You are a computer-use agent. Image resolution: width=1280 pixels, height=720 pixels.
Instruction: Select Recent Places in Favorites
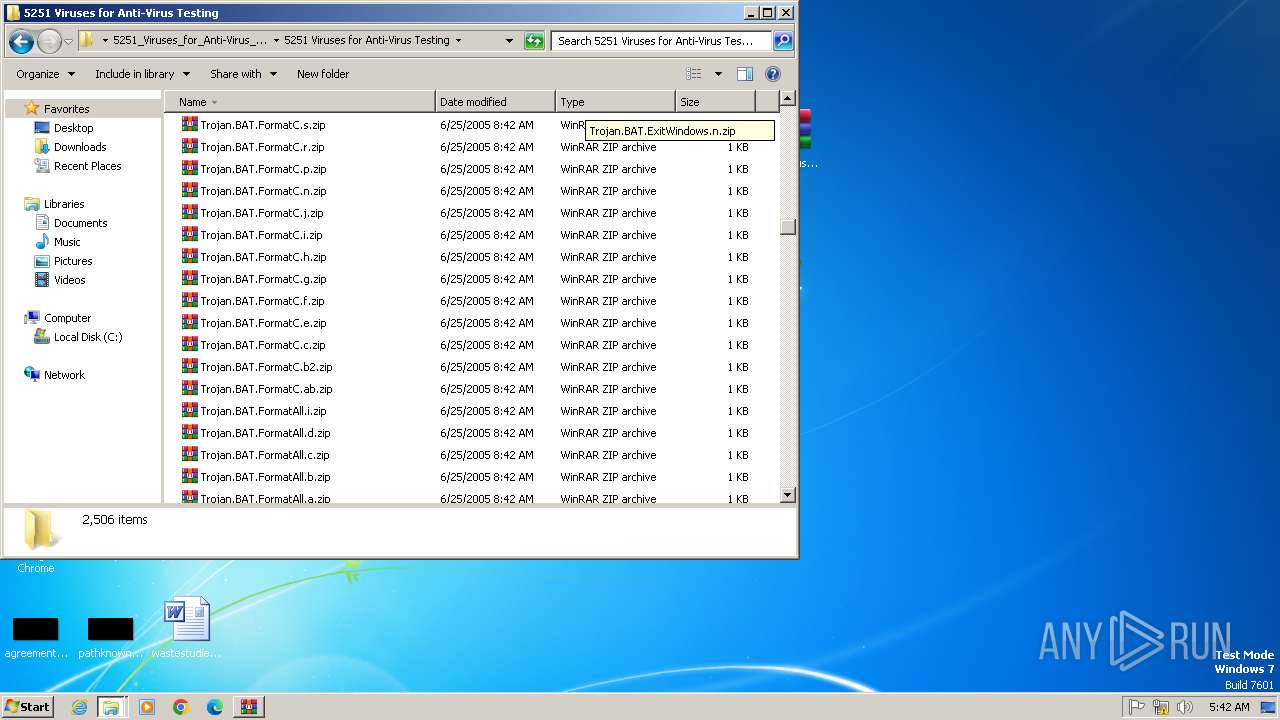click(x=87, y=166)
